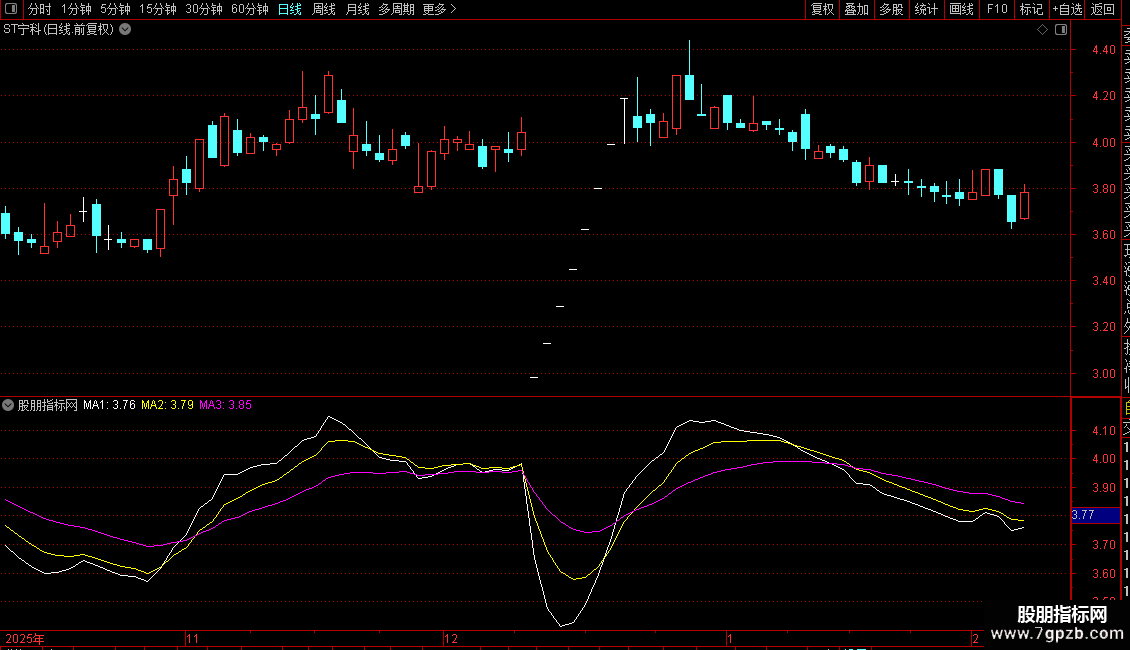Open the 叠加 overlay tool

click(856, 9)
